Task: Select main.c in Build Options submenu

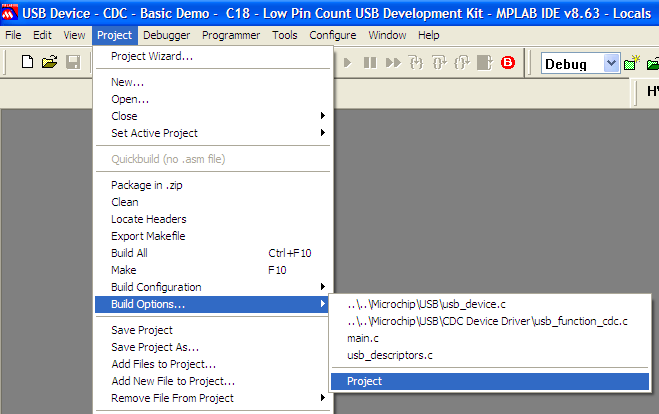Action: [490, 338]
